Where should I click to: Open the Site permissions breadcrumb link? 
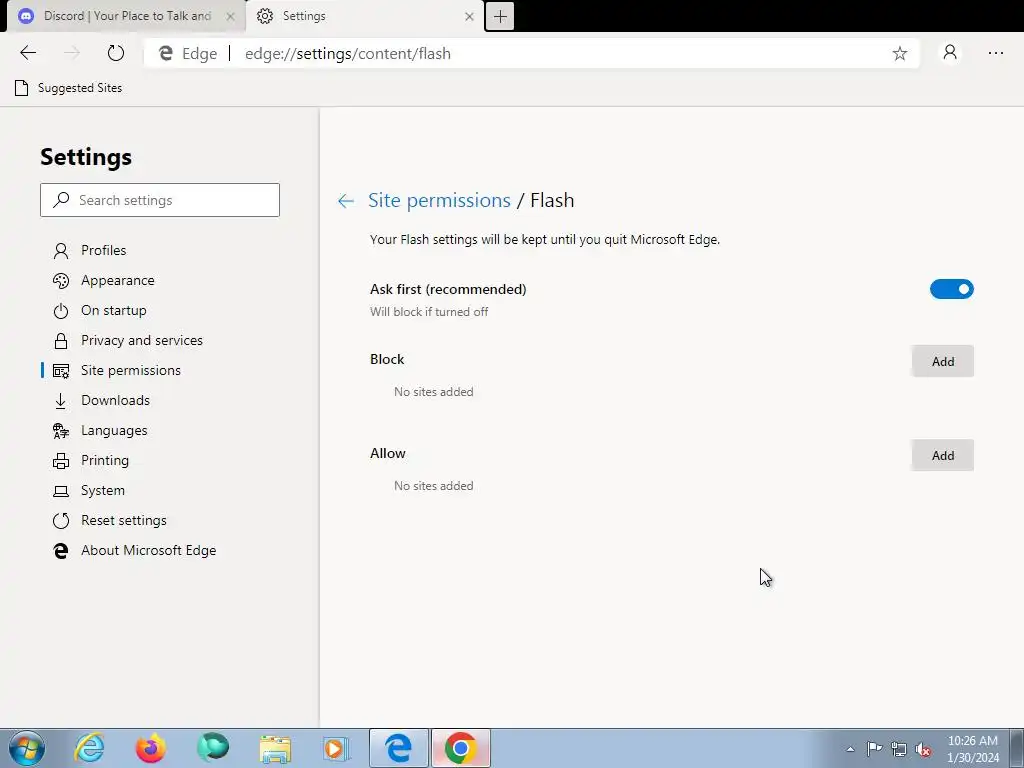(439, 200)
